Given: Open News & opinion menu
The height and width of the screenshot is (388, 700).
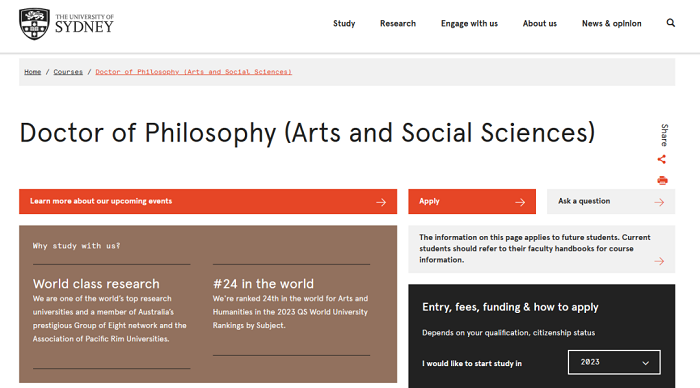Looking at the screenshot, I should 612,23.
